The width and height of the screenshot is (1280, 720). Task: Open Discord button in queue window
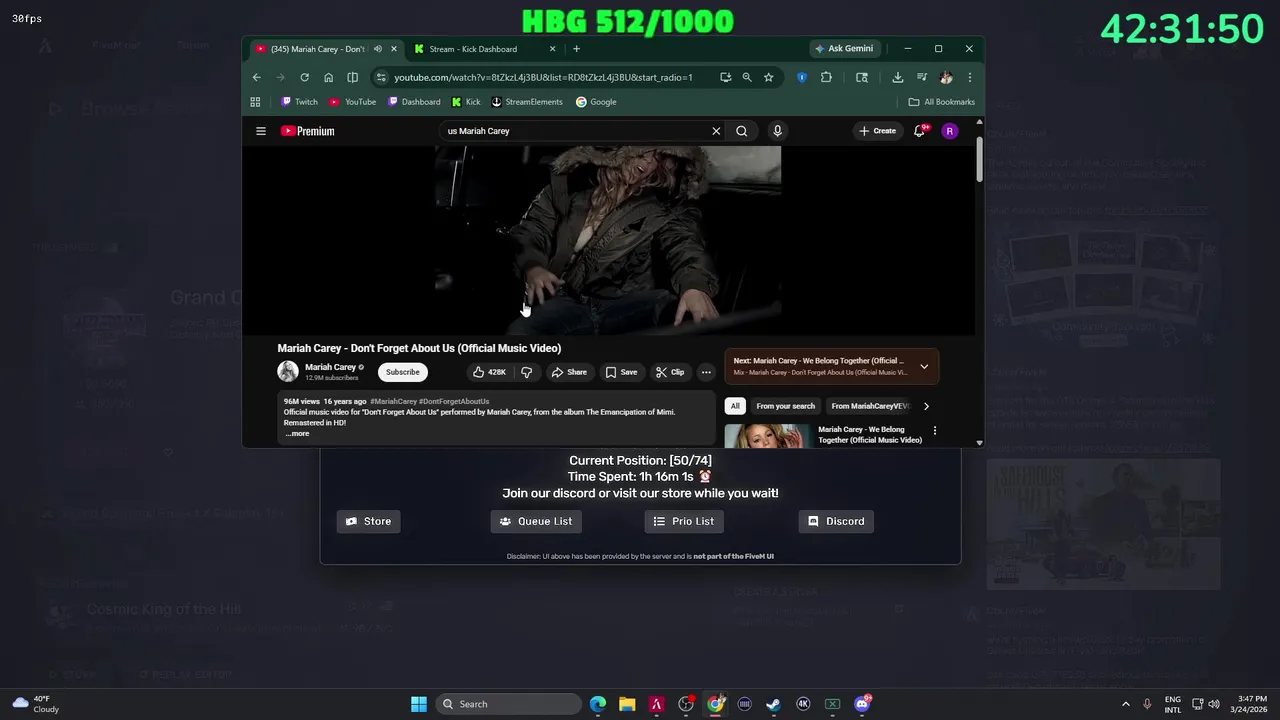point(836,521)
